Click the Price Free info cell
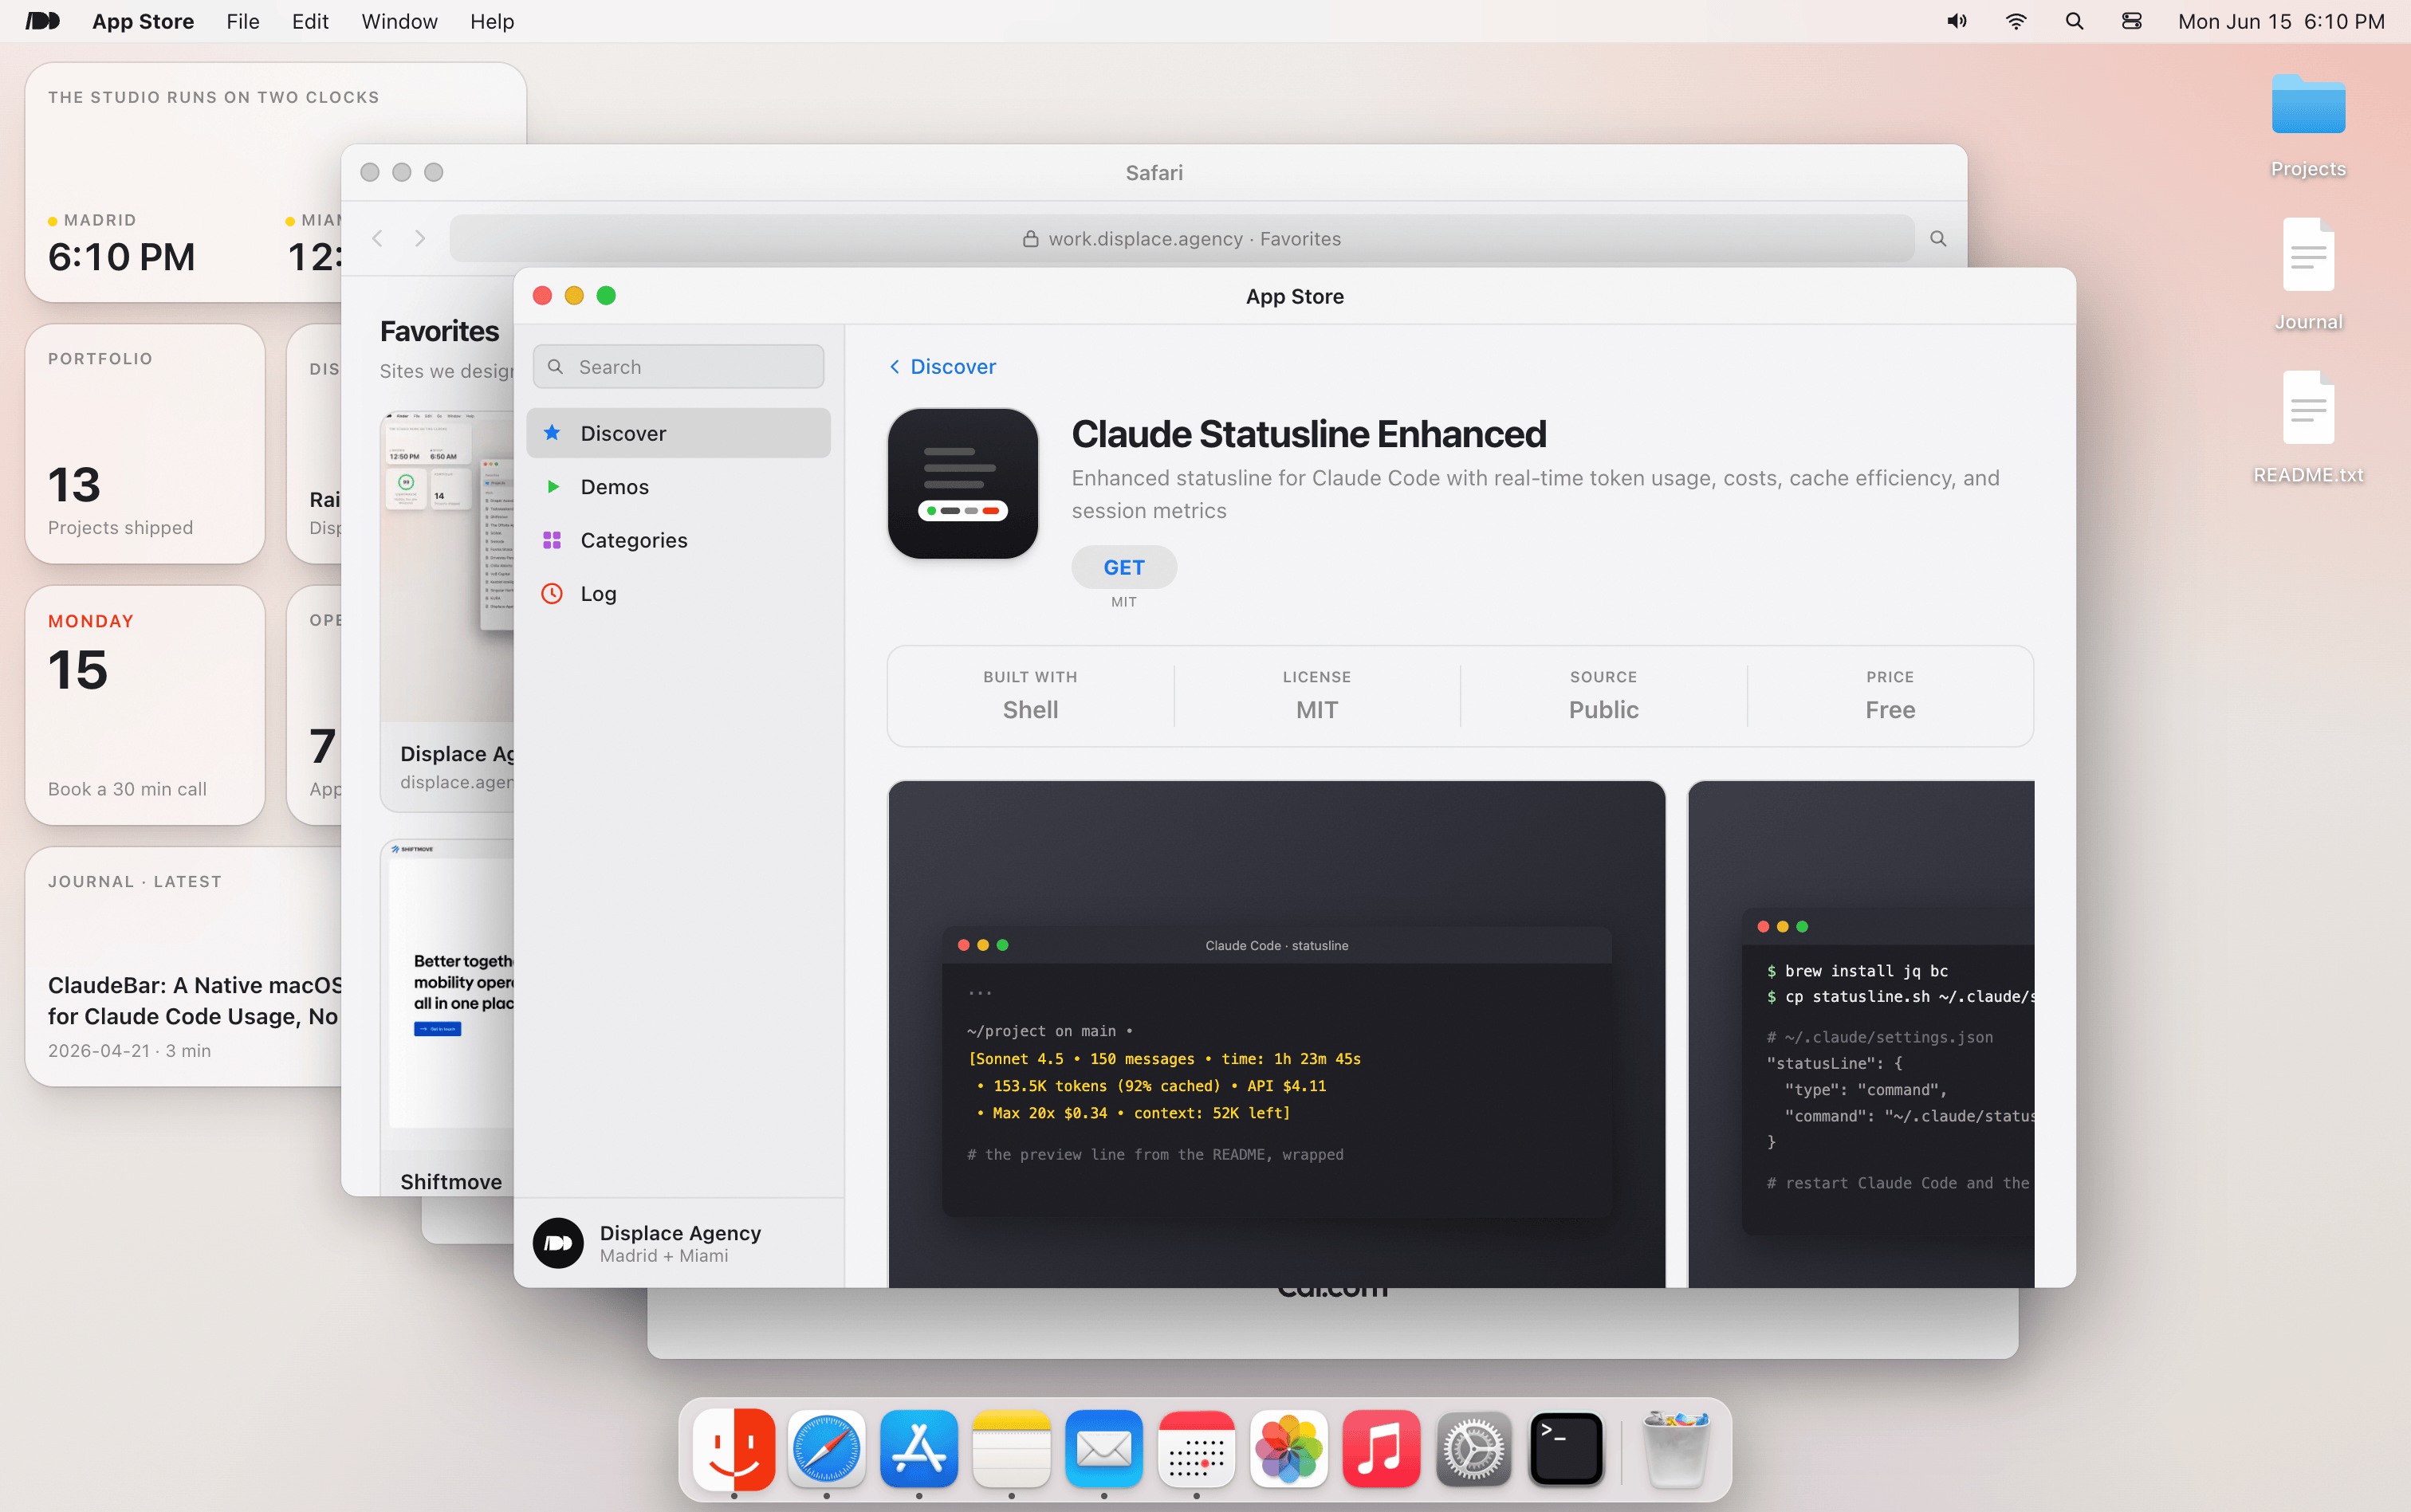 tap(1890, 696)
